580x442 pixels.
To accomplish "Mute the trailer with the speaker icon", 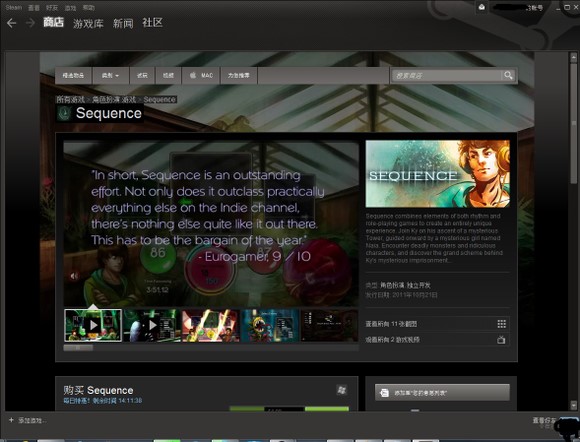I will (x=74, y=276).
